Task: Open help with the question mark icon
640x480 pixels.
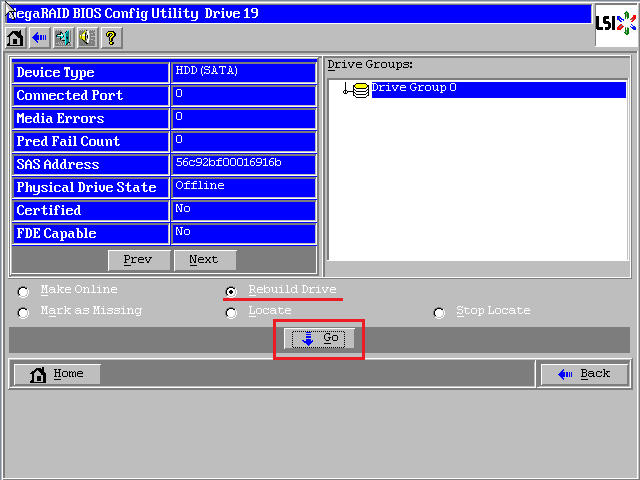Action: click(111, 38)
